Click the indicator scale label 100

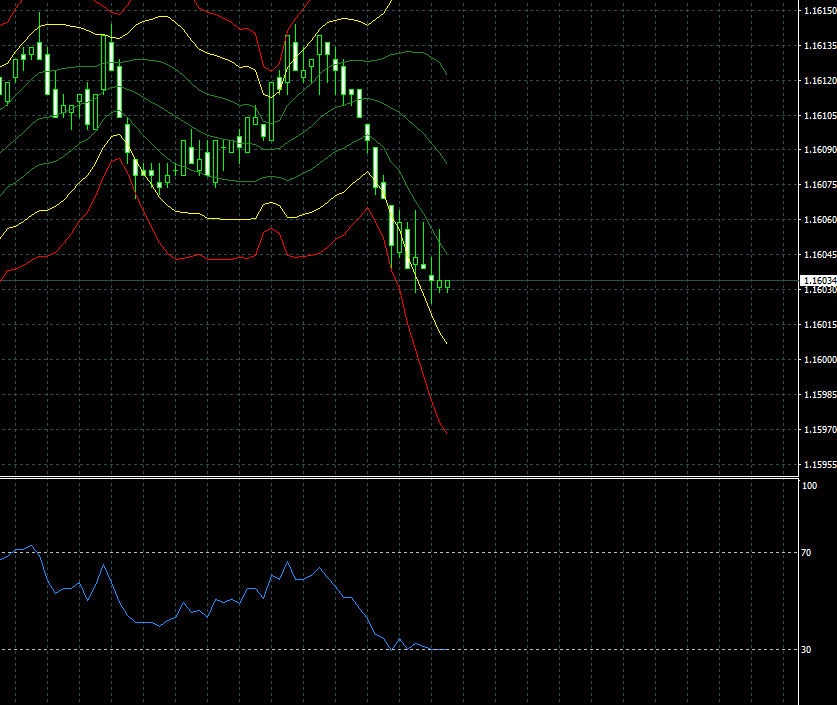[x=809, y=486]
